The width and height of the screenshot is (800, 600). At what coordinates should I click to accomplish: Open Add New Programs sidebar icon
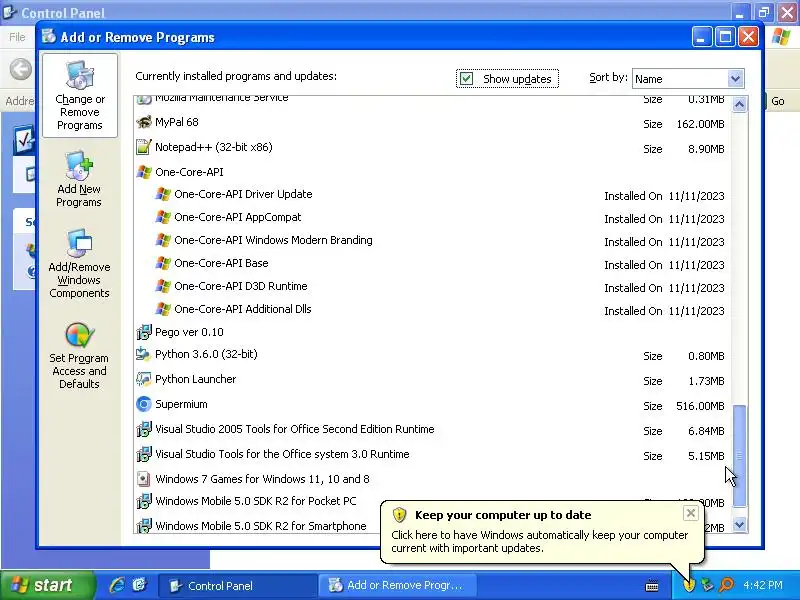click(x=79, y=165)
